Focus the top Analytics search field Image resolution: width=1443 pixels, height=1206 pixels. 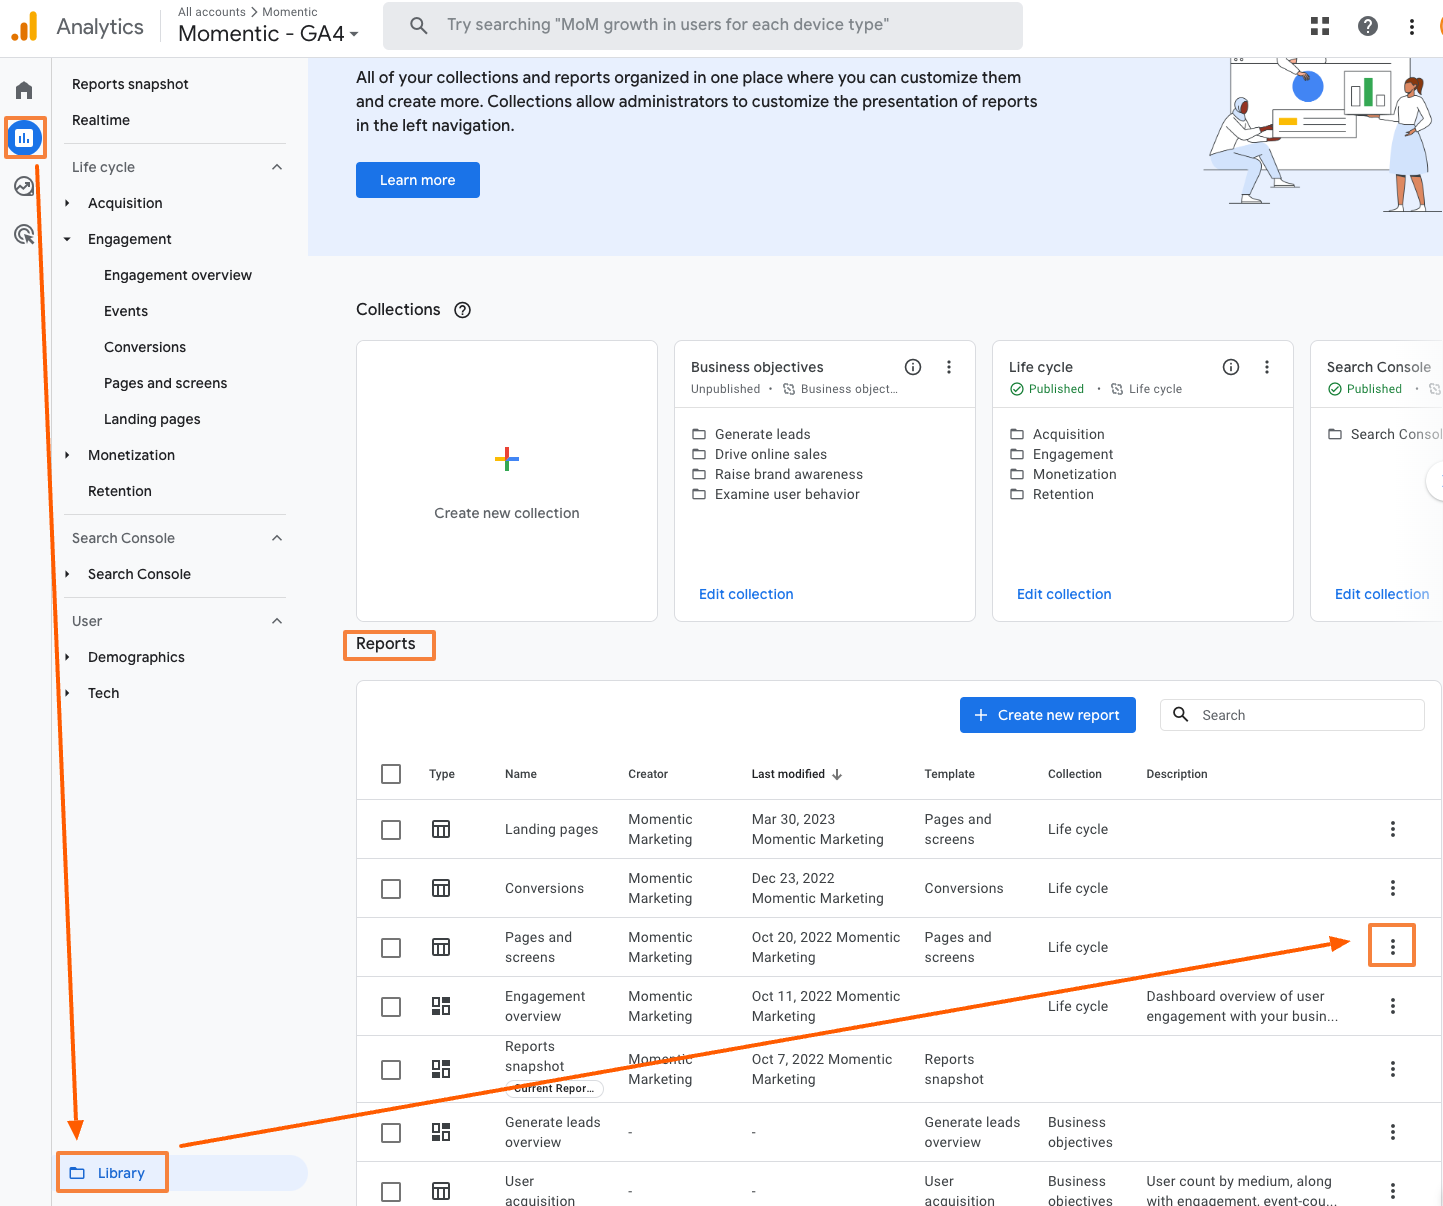coord(703,25)
